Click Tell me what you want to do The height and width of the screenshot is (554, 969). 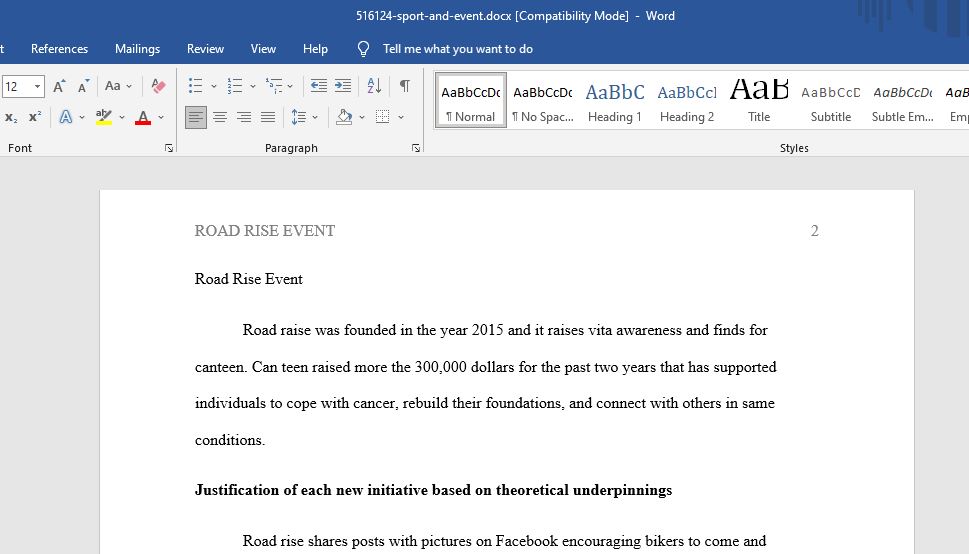pos(457,49)
